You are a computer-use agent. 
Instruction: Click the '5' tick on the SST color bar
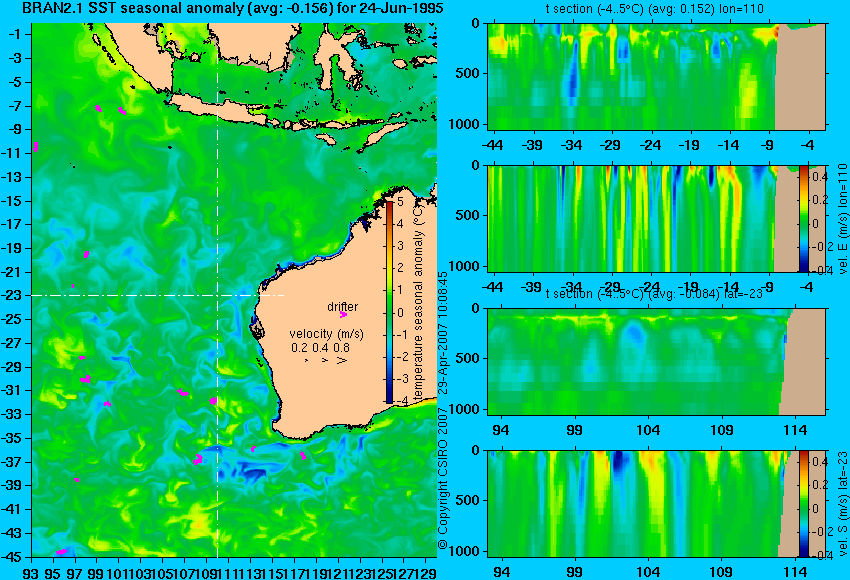pyautogui.click(x=400, y=202)
